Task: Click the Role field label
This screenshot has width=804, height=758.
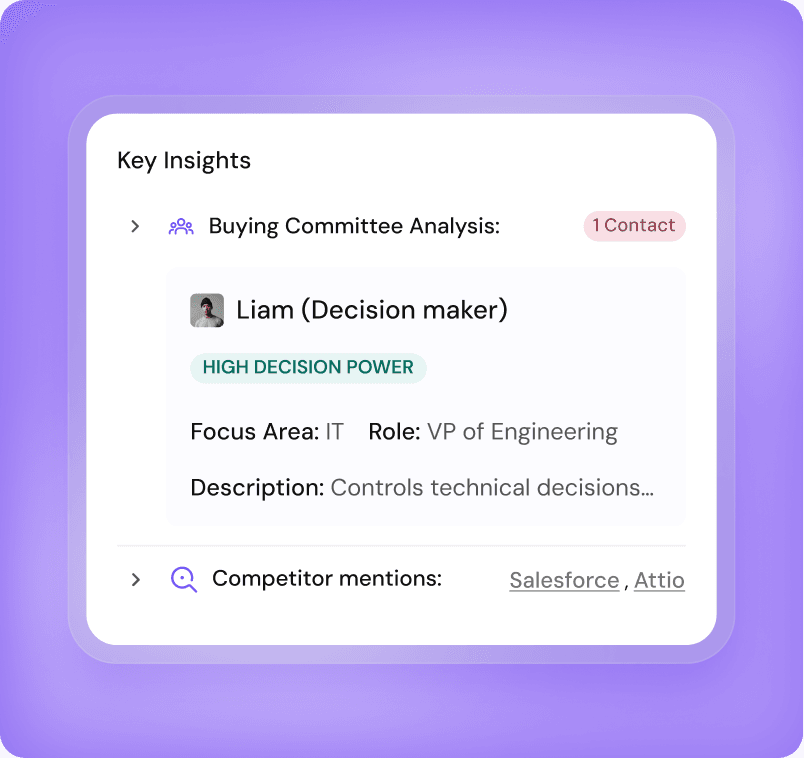Action: [x=394, y=432]
